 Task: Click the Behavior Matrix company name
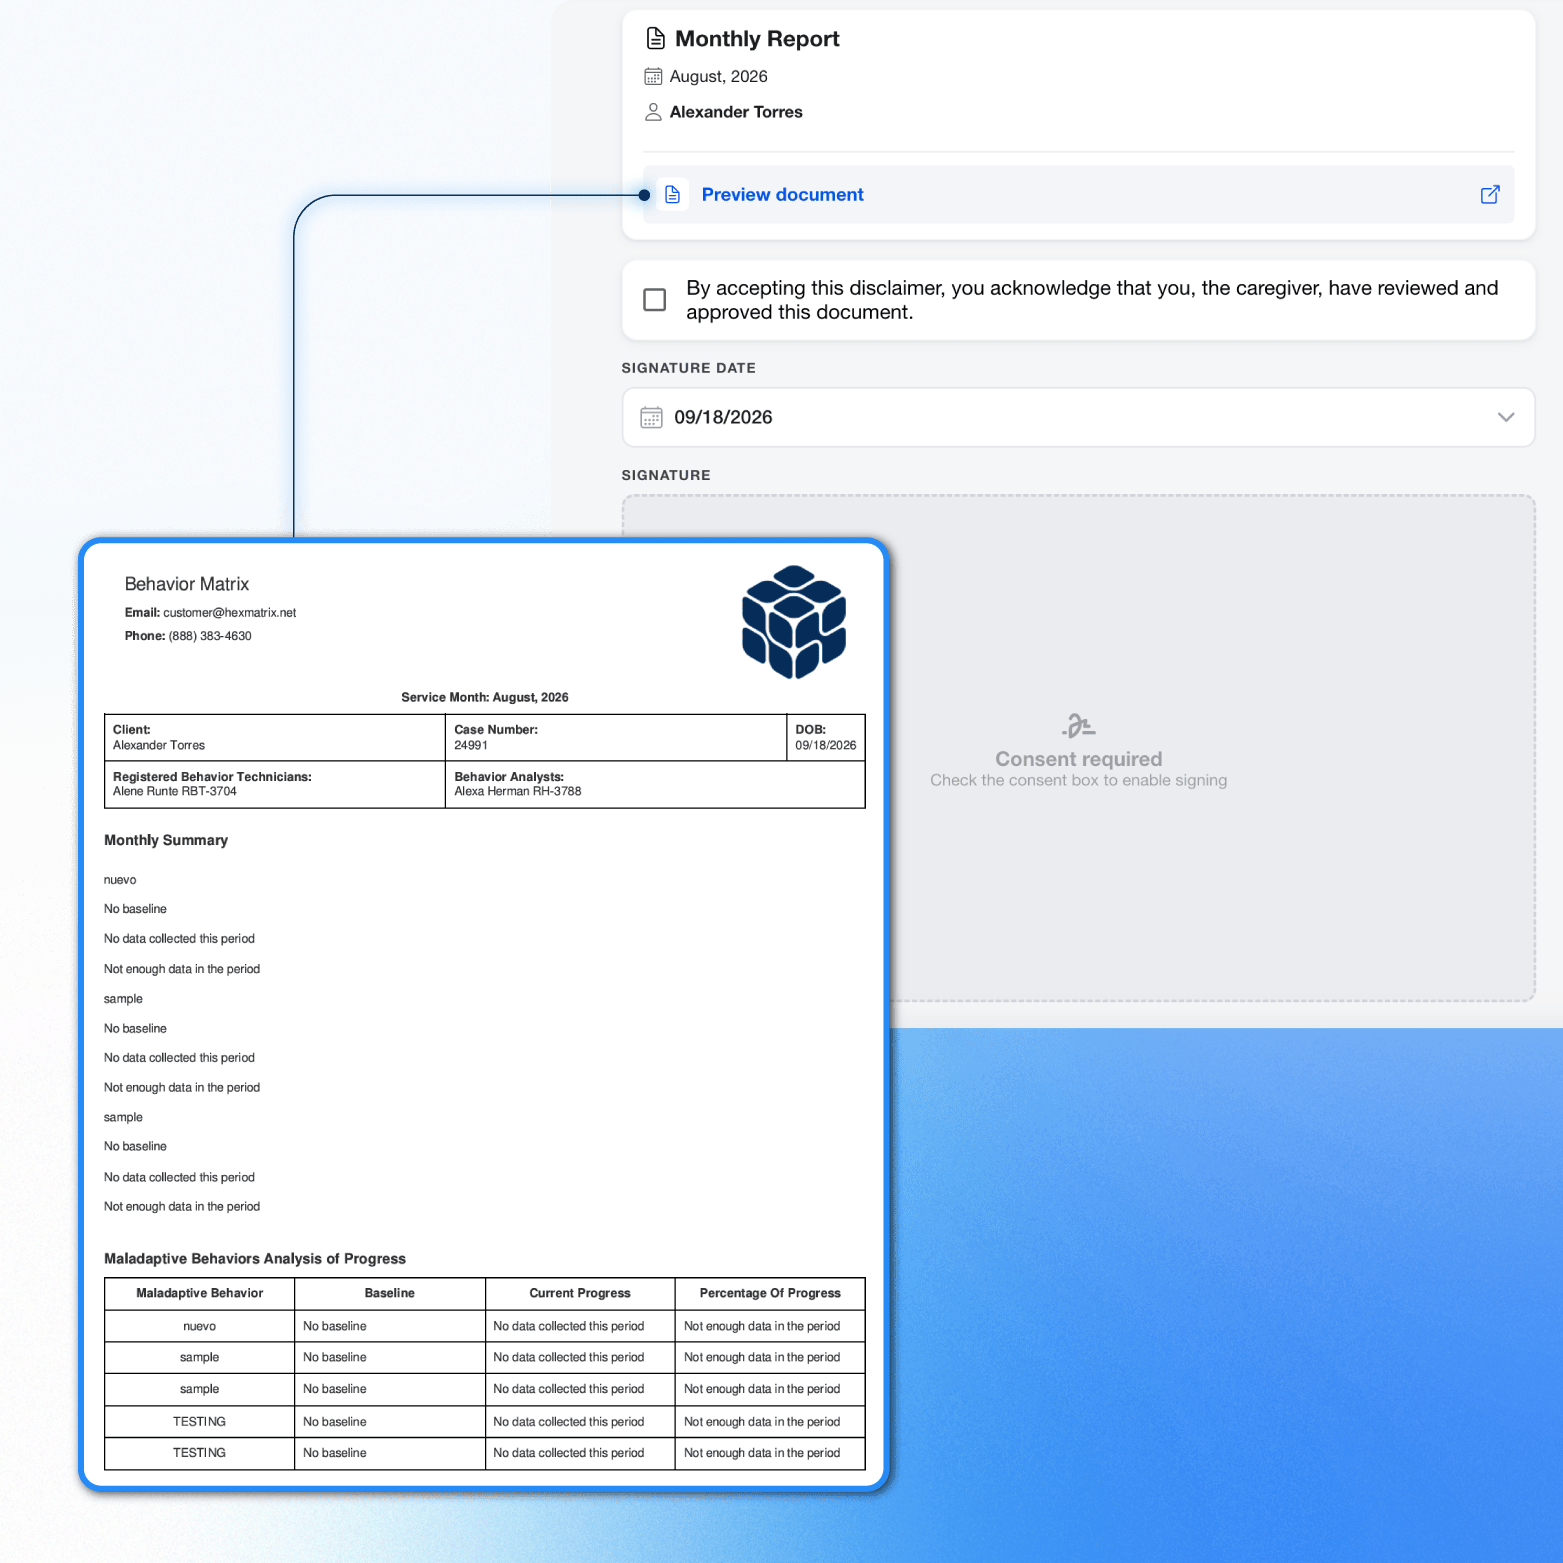187,584
